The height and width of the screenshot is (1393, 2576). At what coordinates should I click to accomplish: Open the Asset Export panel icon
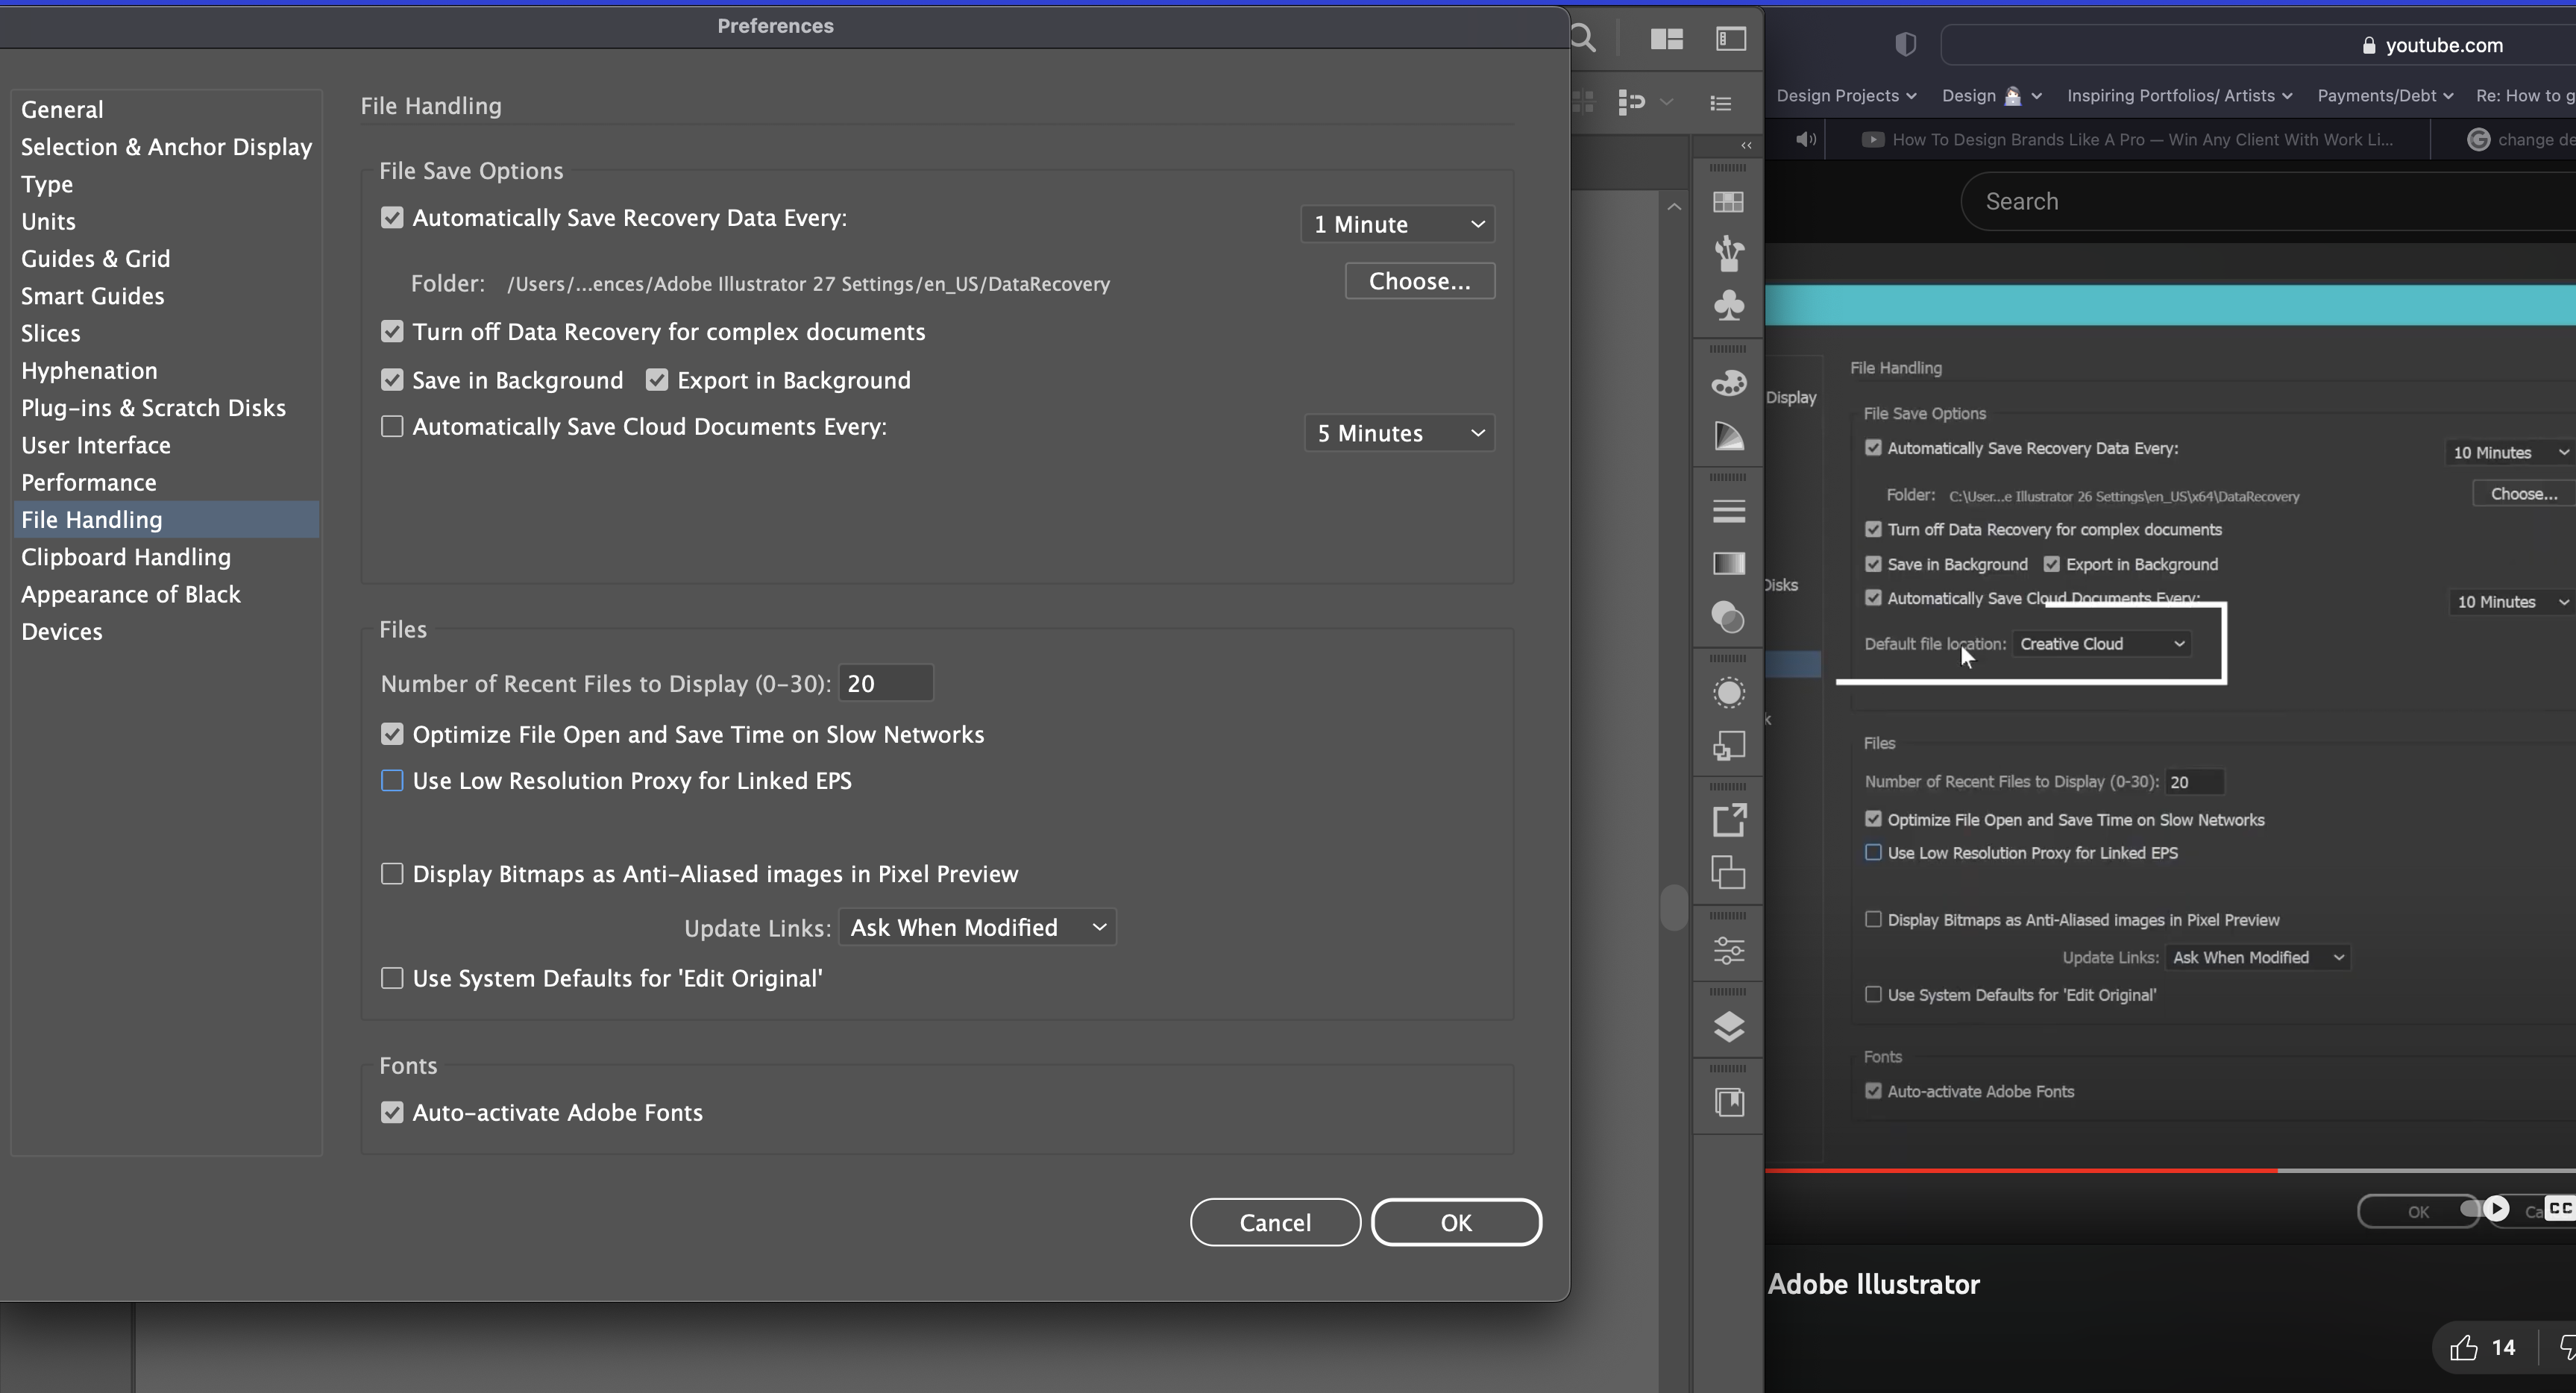pyautogui.click(x=1728, y=820)
